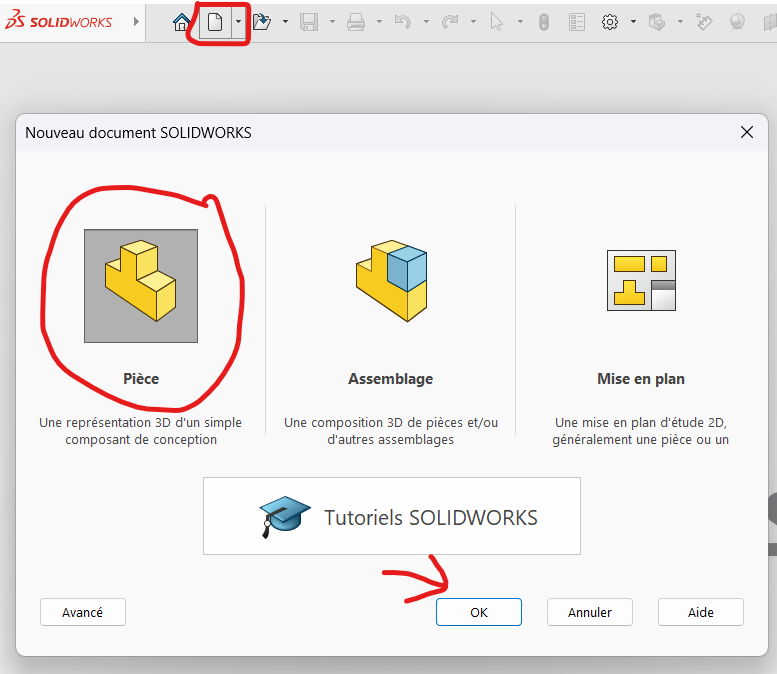Click the 'Nouveau document SOLIDWORKS' title
This screenshot has width=777, height=674.
pos(138,133)
